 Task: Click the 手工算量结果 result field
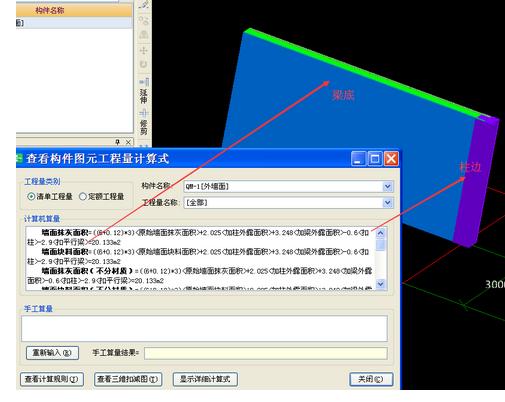(266, 353)
